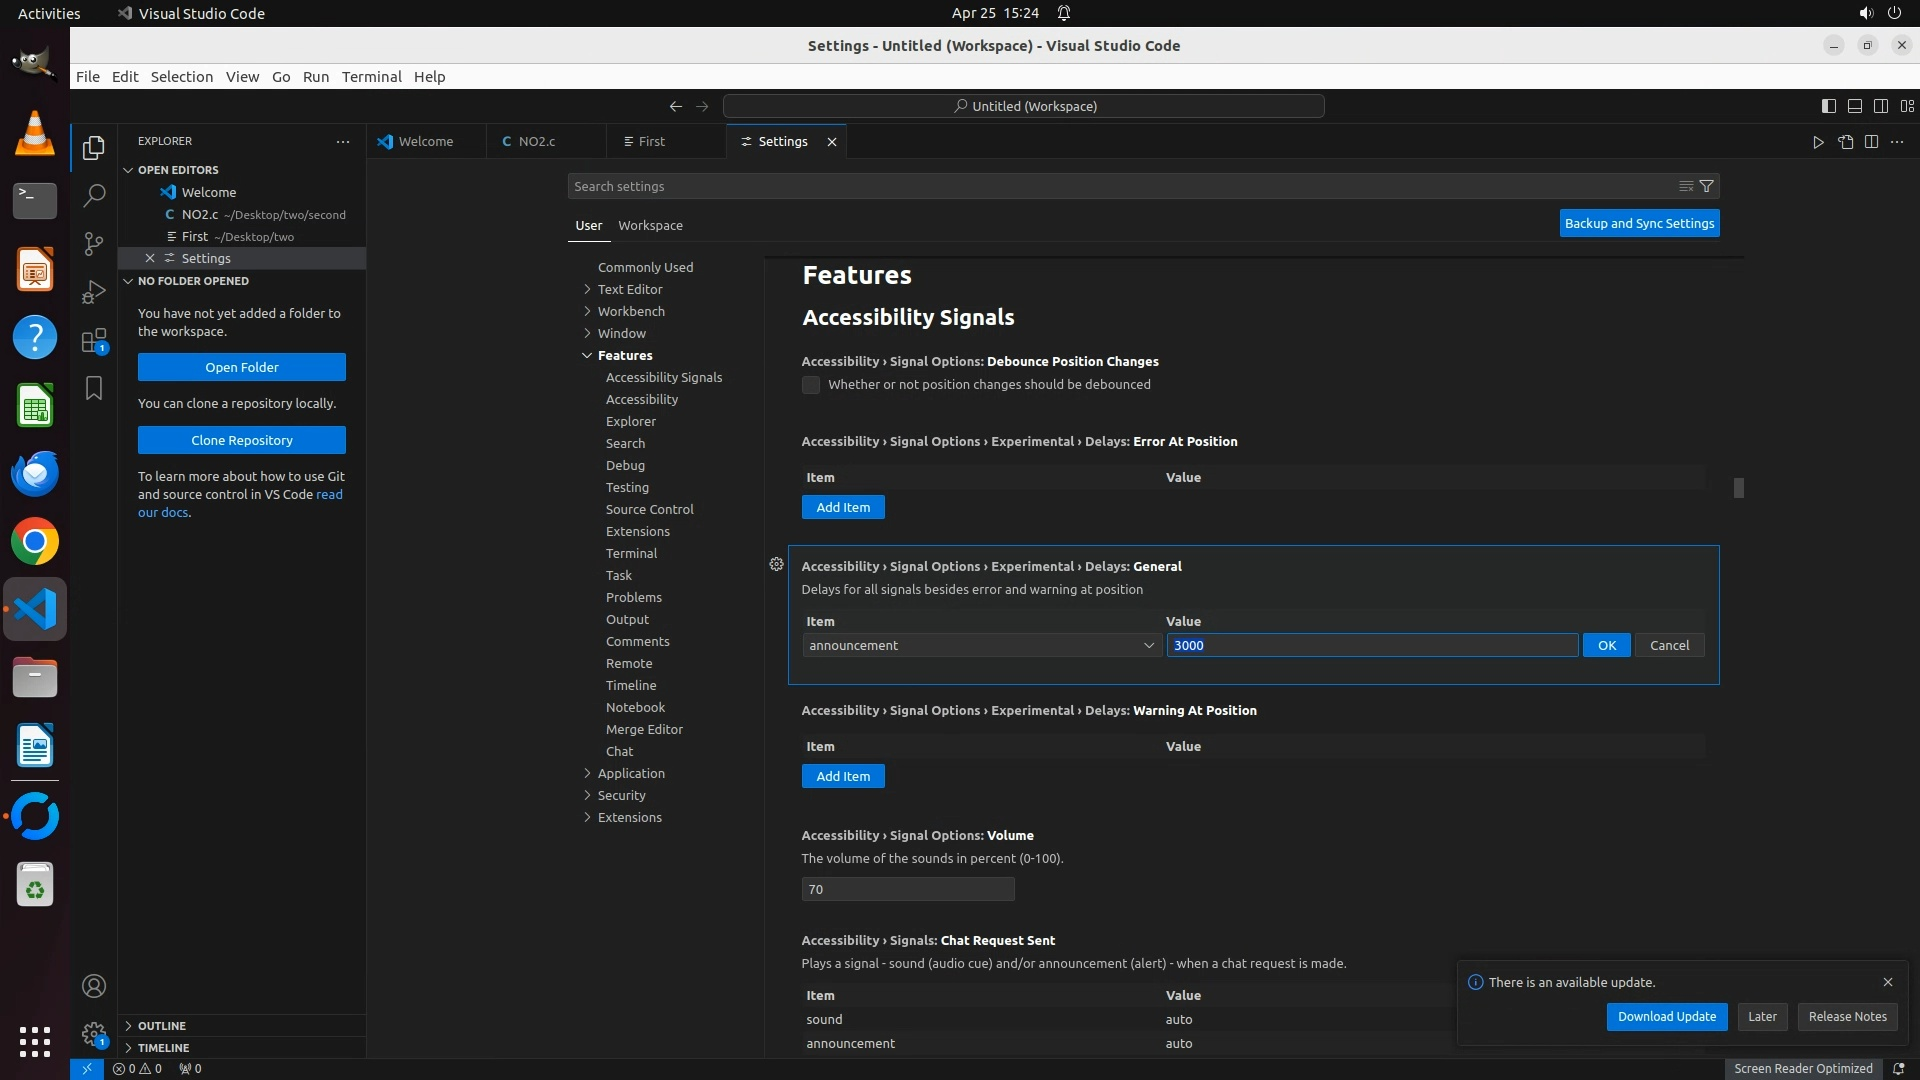
Task: Open the Search view in activity bar
Action: [x=94, y=196]
